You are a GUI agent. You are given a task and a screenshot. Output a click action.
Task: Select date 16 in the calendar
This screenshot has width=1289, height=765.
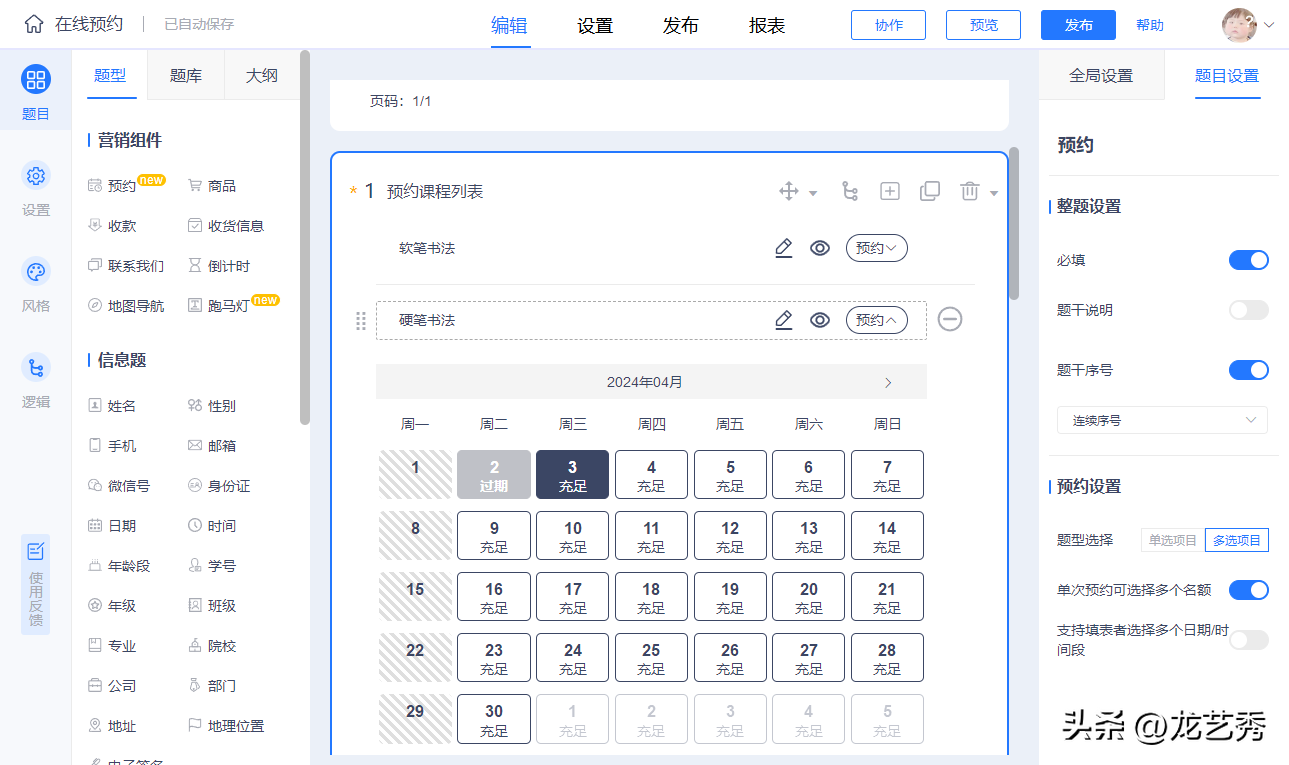[494, 597]
